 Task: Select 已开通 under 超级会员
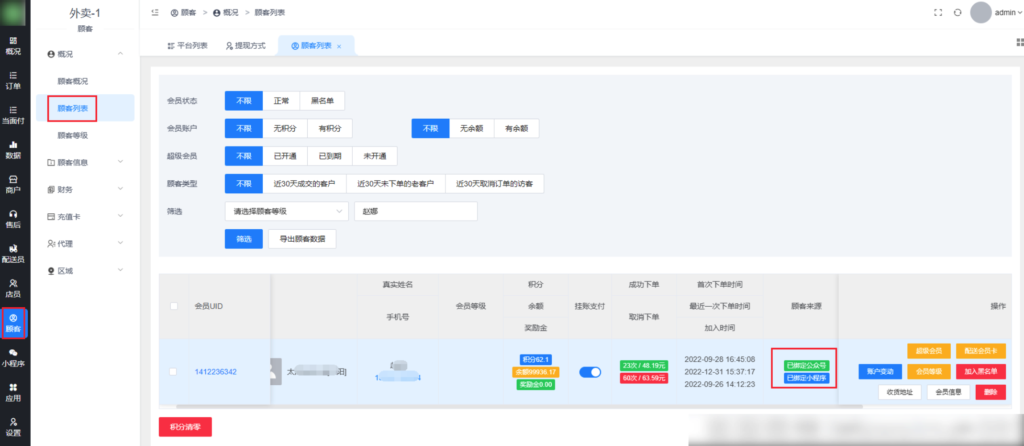(285, 156)
